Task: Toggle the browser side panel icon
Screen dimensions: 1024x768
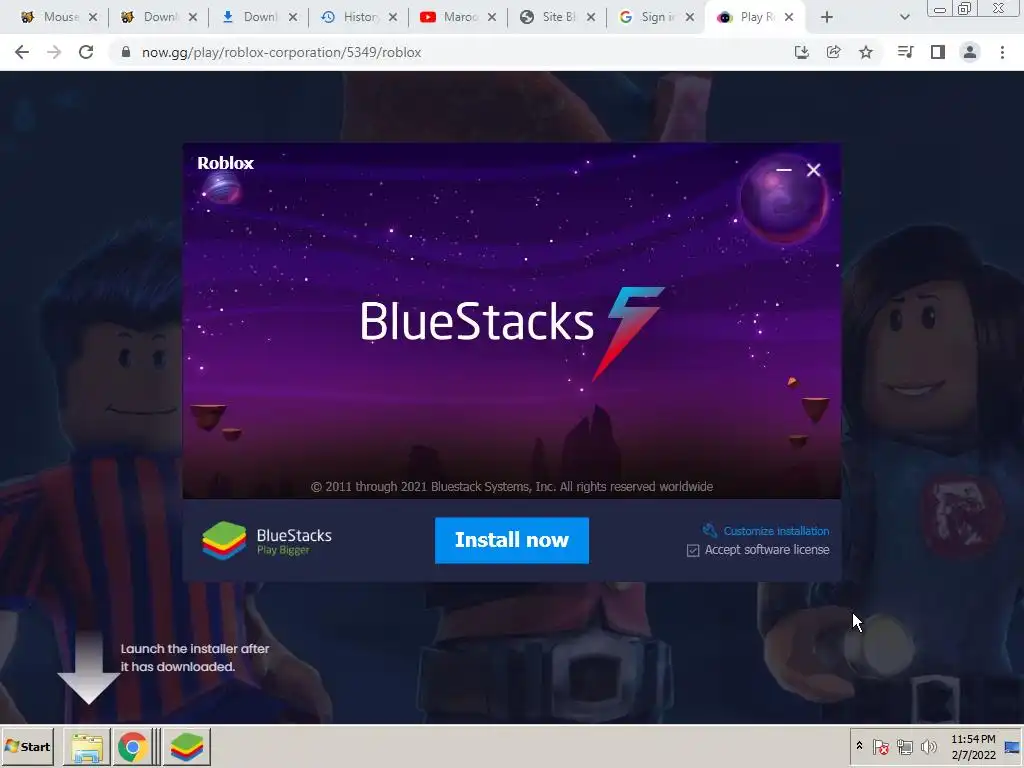Action: click(x=938, y=52)
